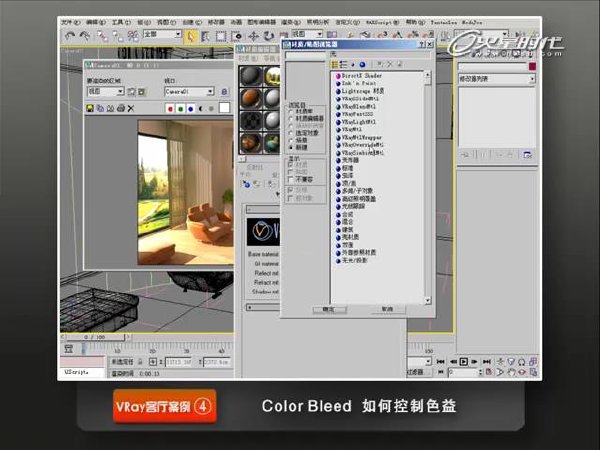Screen dimensions: 600x450
Task: Click the 取消 button in material browser
Action: point(388,309)
